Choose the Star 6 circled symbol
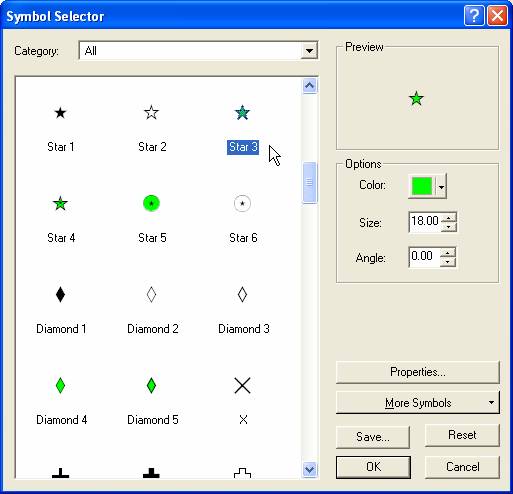The image size is (513, 494). [x=242, y=203]
